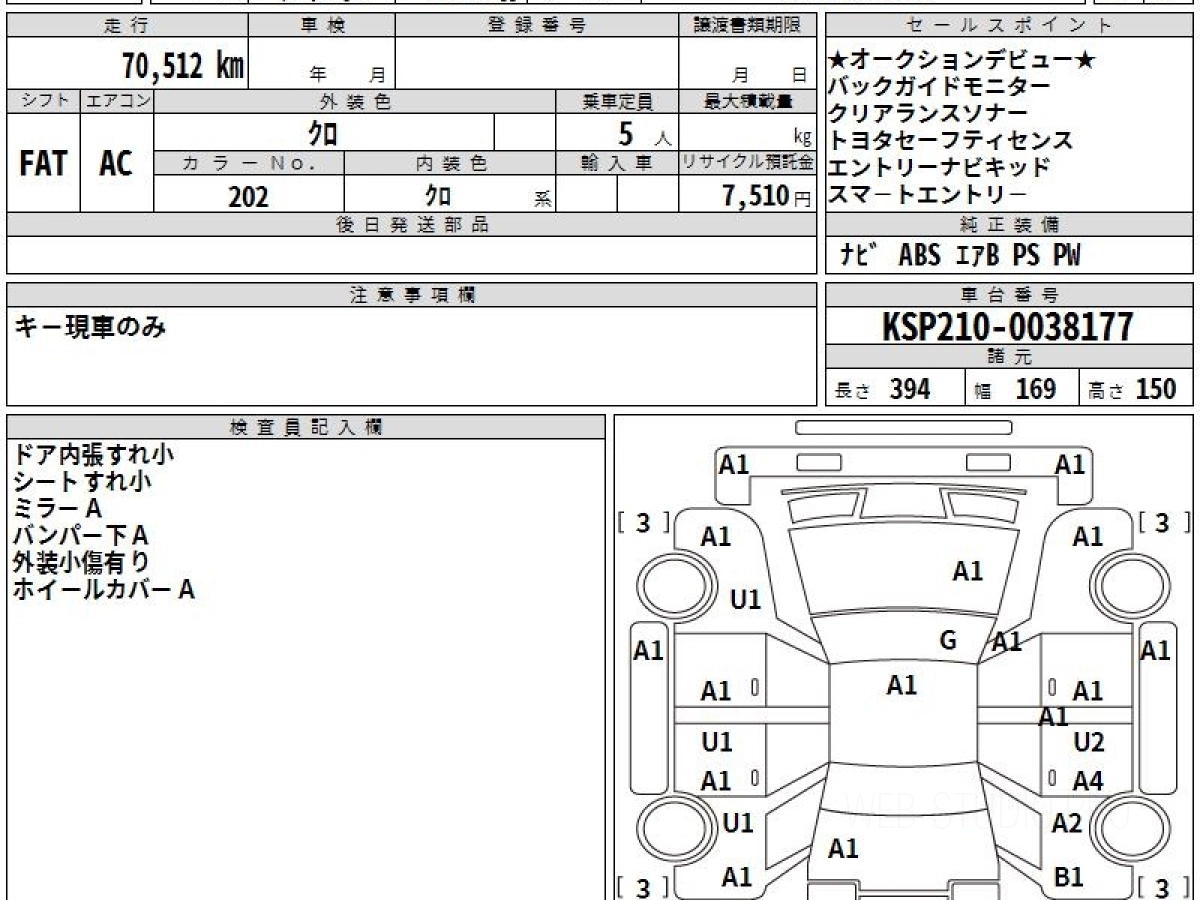Select the クリアランスソナー line

(x=928, y=113)
